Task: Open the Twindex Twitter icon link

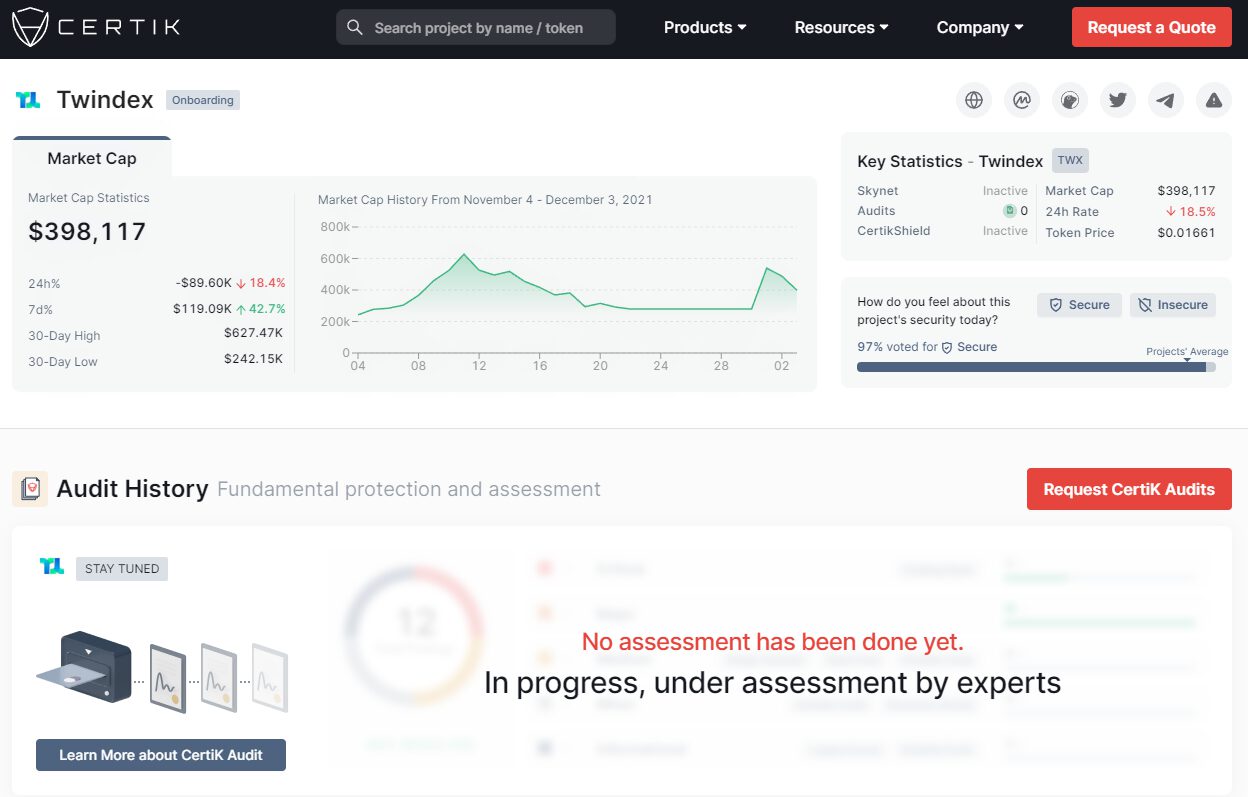Action: [1118, 100]
